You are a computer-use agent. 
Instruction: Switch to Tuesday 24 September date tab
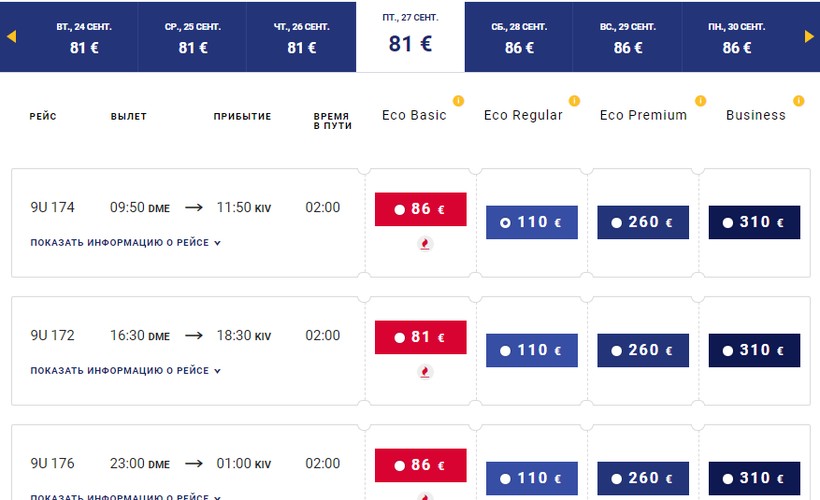click(84, 37)
